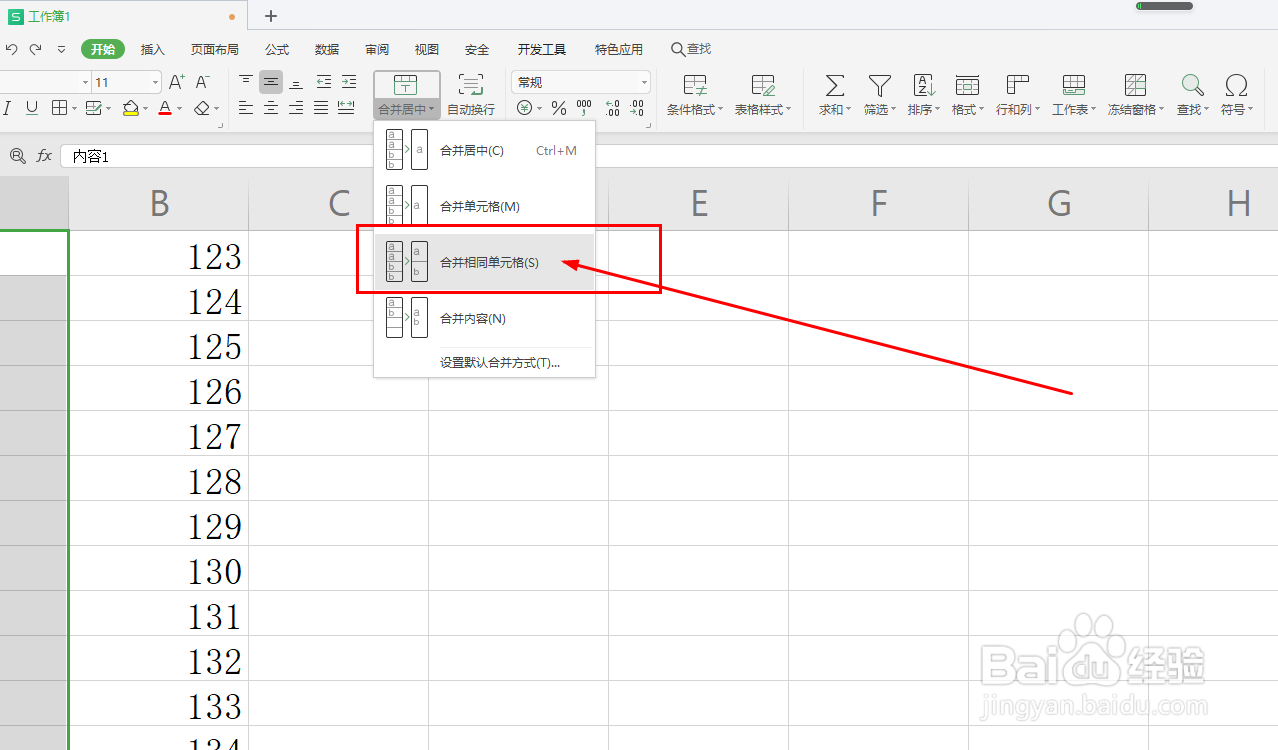Open the 数据 ribbon tab
This screenshot has width=1278, height=750.
327,49
